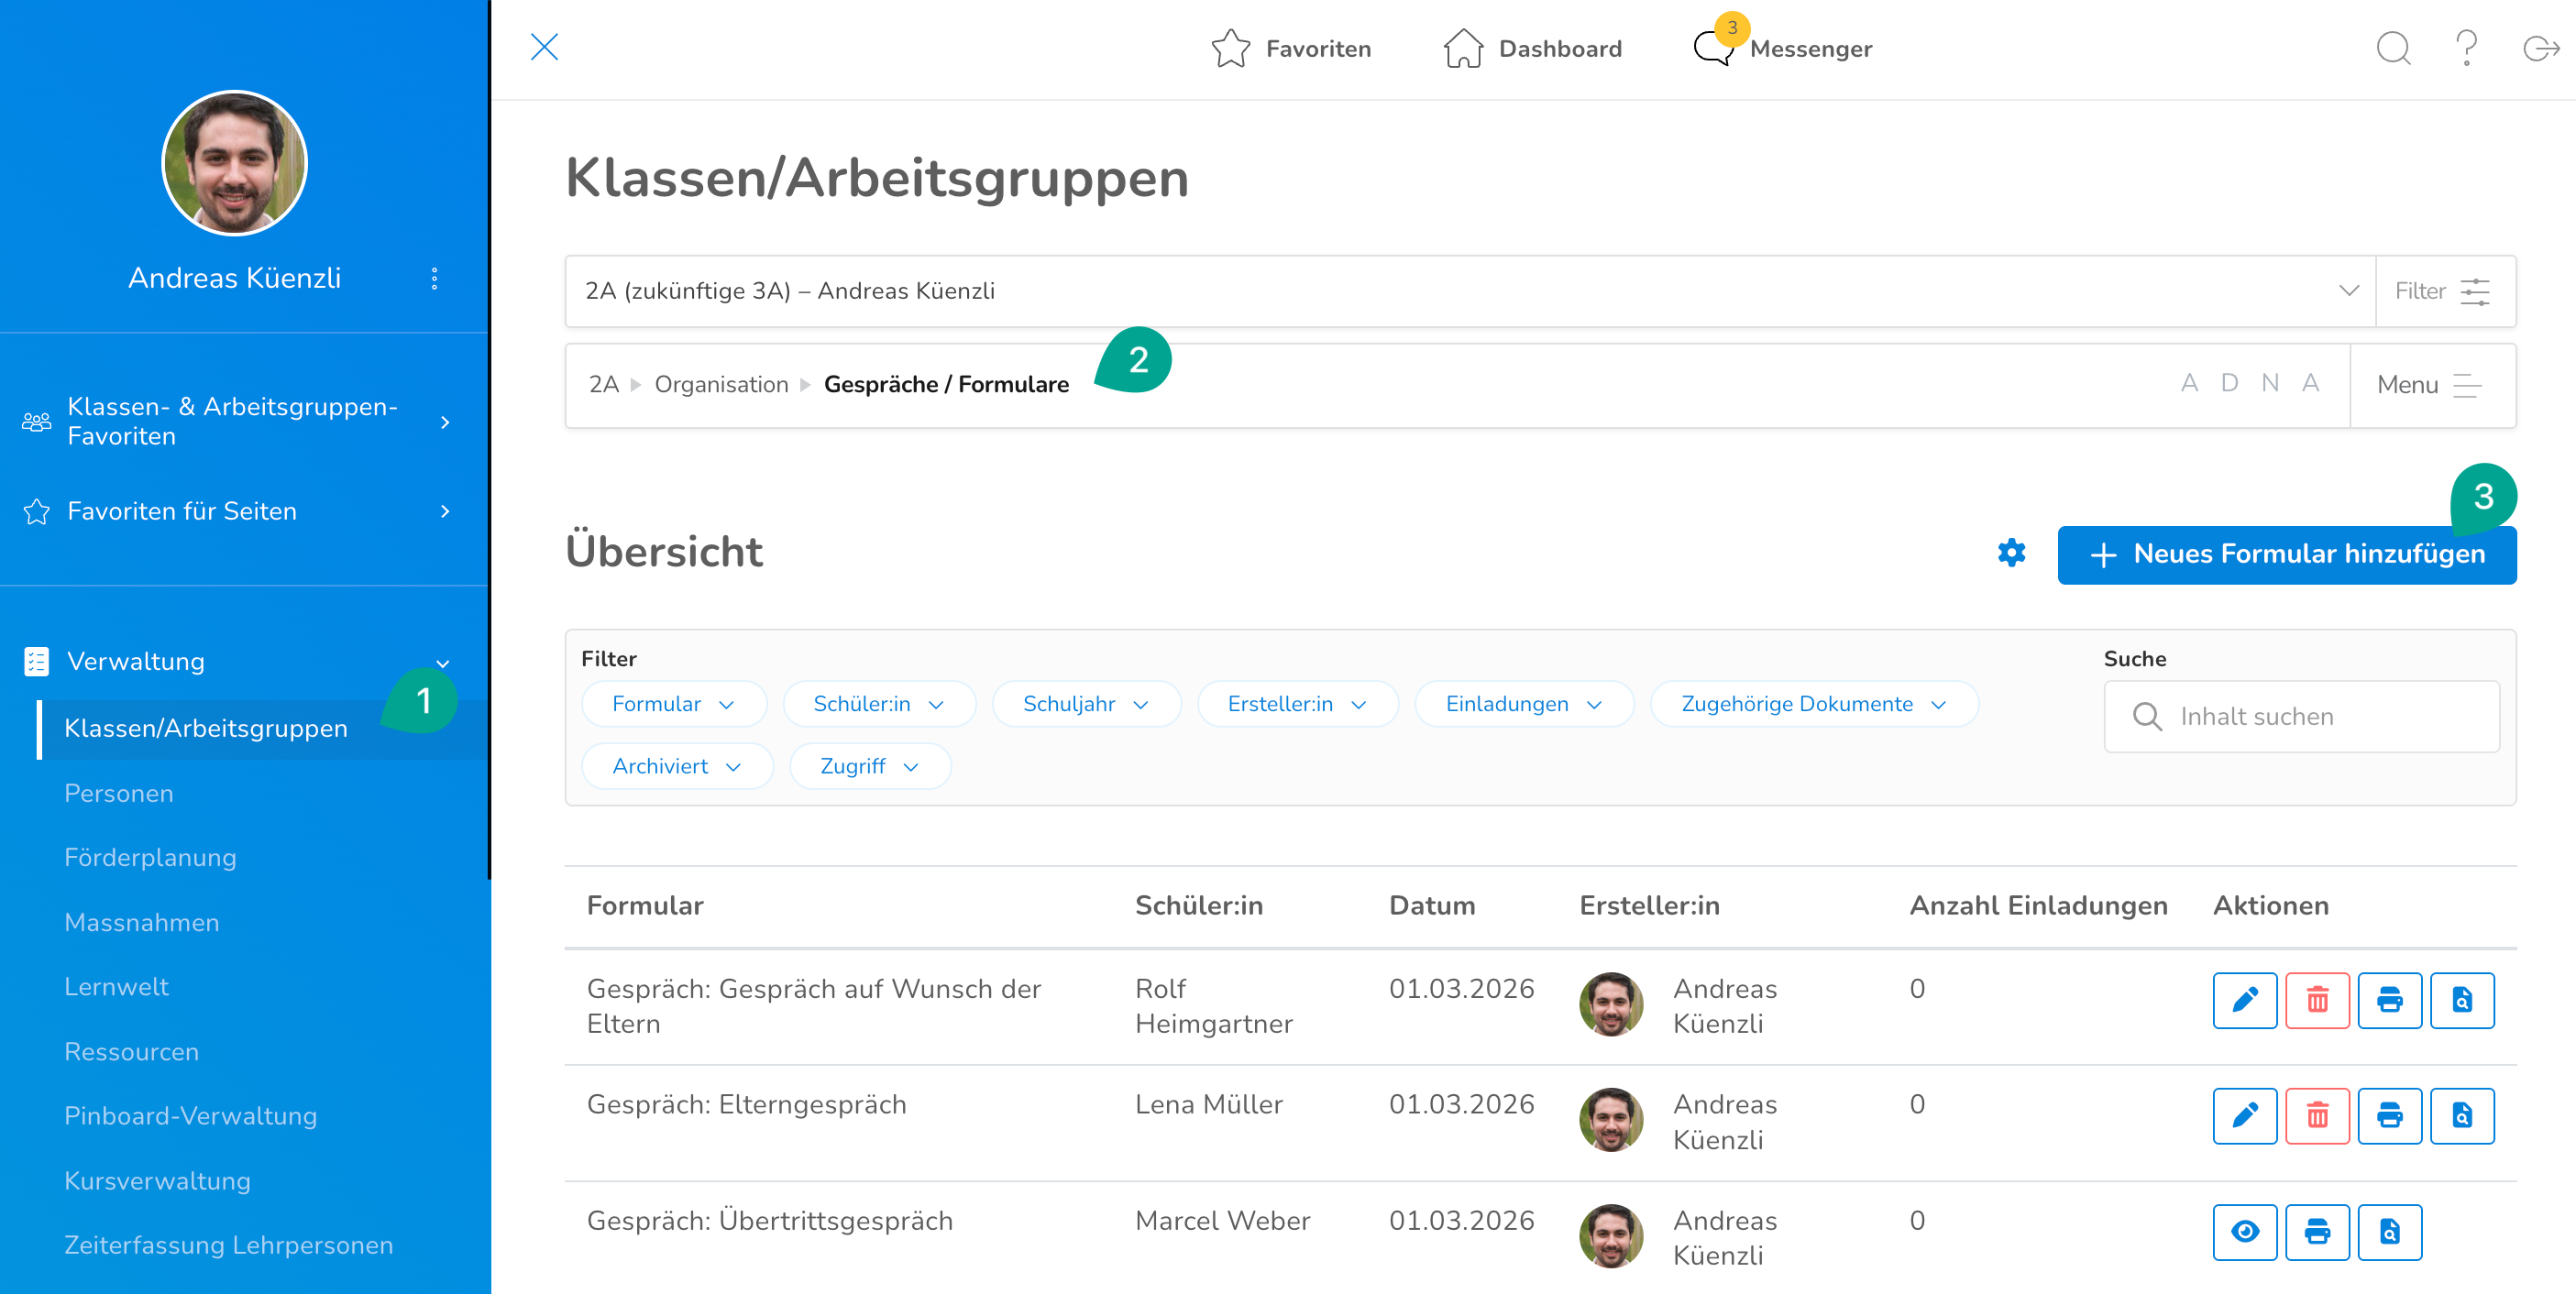
Task: Click the Organisation breadcrumb link
Action: (721, 384)
